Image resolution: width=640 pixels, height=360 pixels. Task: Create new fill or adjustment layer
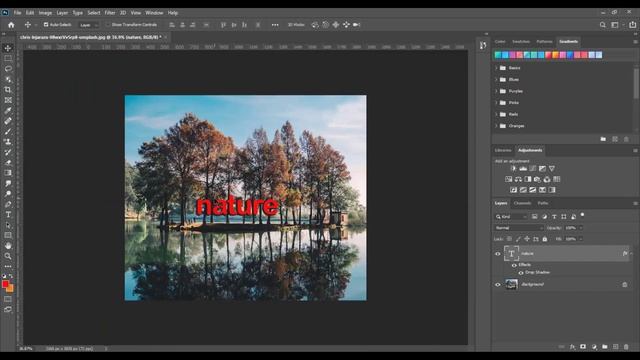pos(594,347)
